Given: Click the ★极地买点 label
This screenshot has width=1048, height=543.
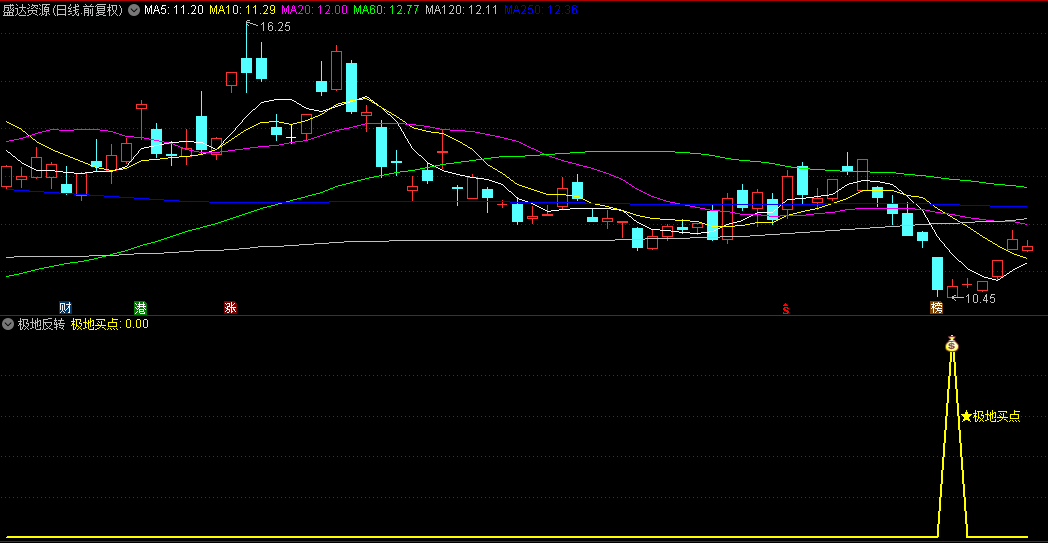Looking at the screenshot, I should click(x=991, y=417).
